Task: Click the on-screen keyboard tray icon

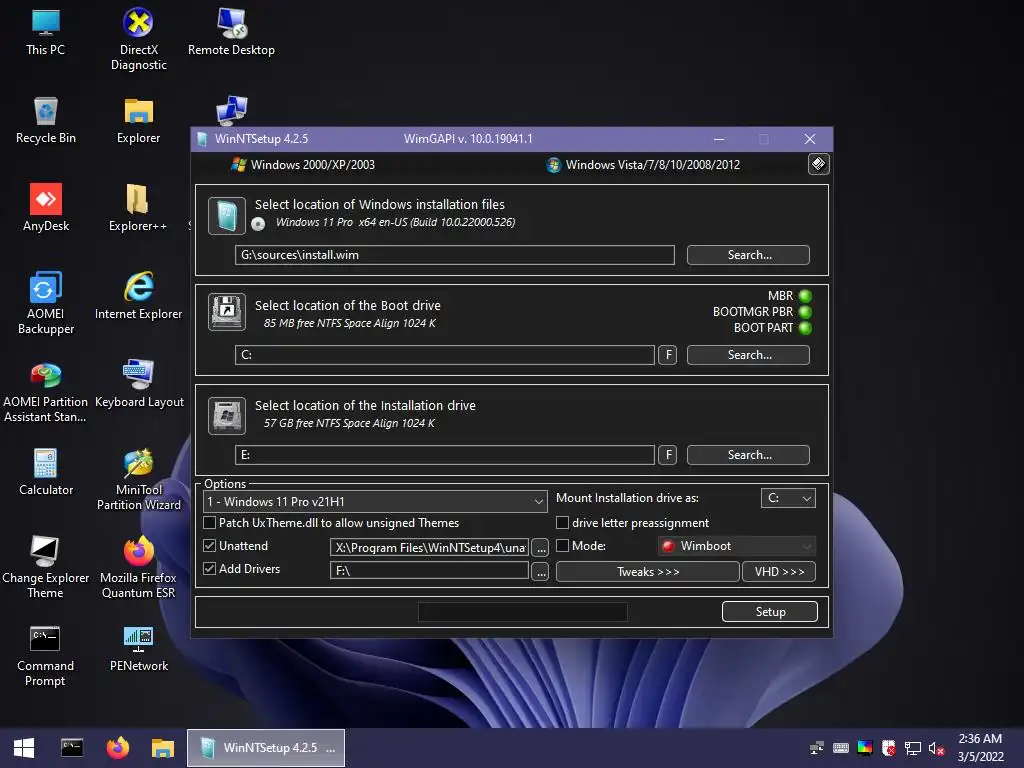Action: (x=841, y=748)
